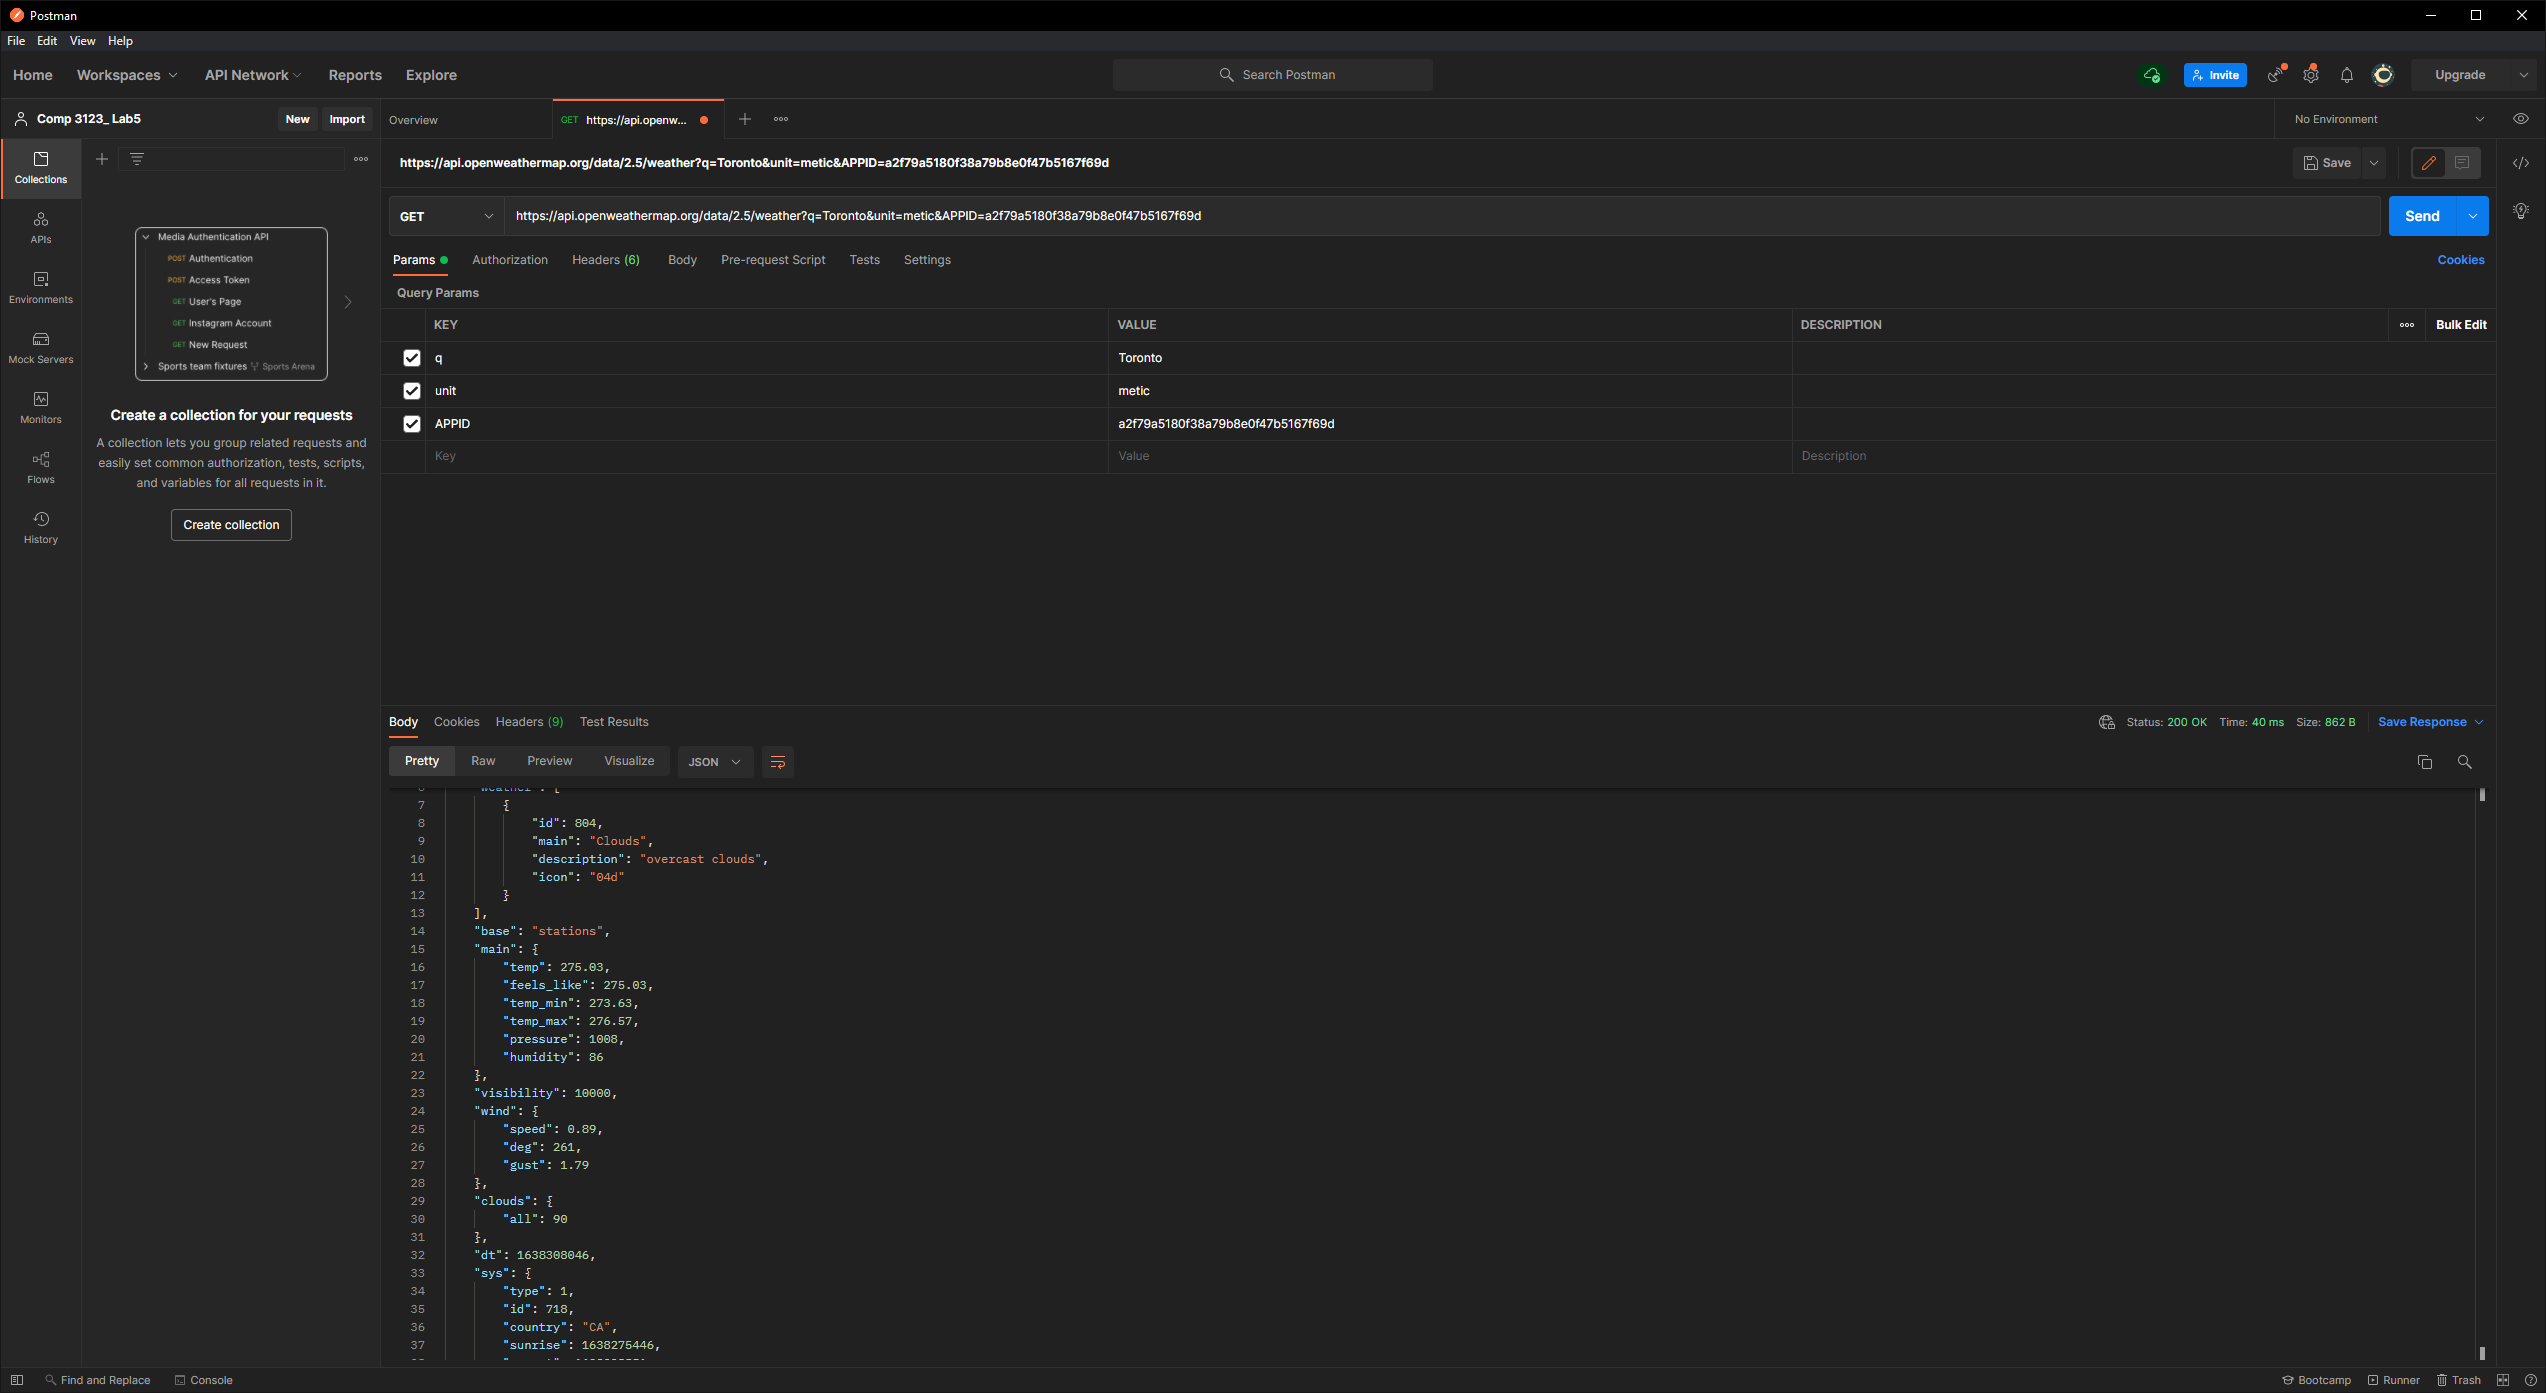Switch to the Raw response view
Screen dimensions: 2546x1393
pyautogui.click(x=483, y=761)
